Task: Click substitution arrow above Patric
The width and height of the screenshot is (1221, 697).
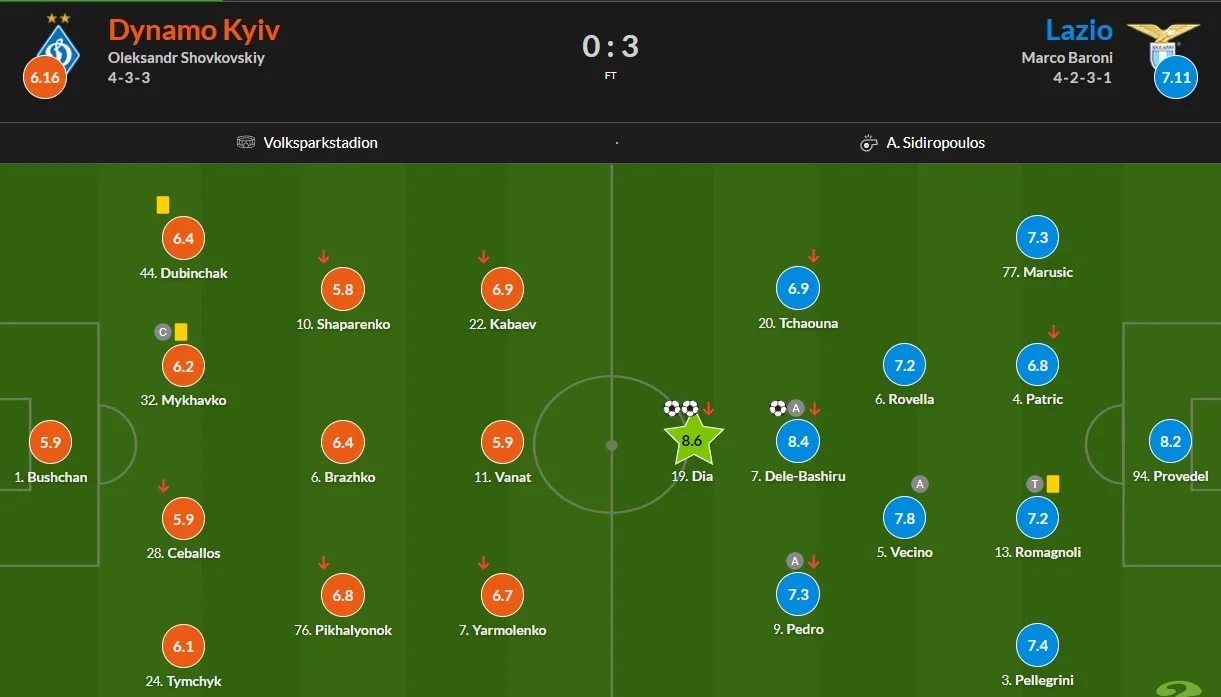Action: tap(1053, 332)
